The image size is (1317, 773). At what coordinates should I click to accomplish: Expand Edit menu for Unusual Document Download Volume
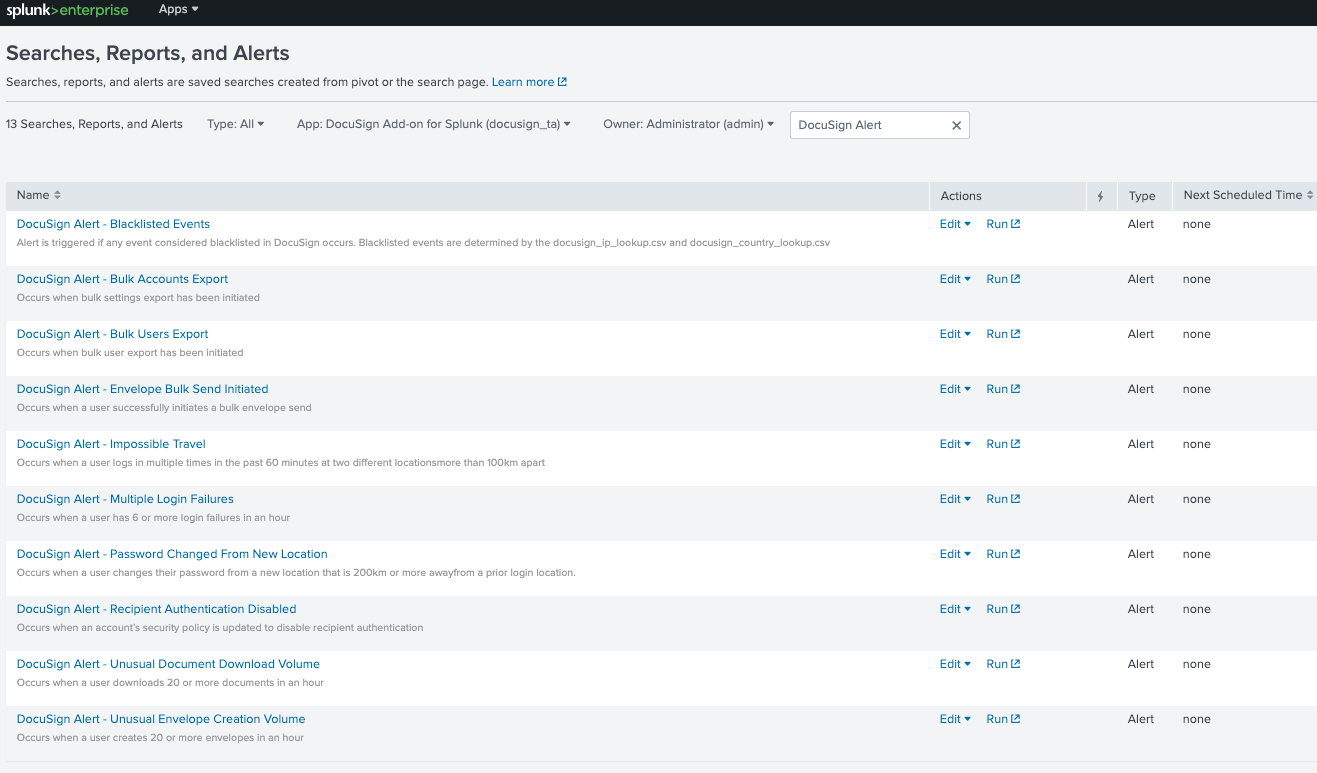[955, 664]
